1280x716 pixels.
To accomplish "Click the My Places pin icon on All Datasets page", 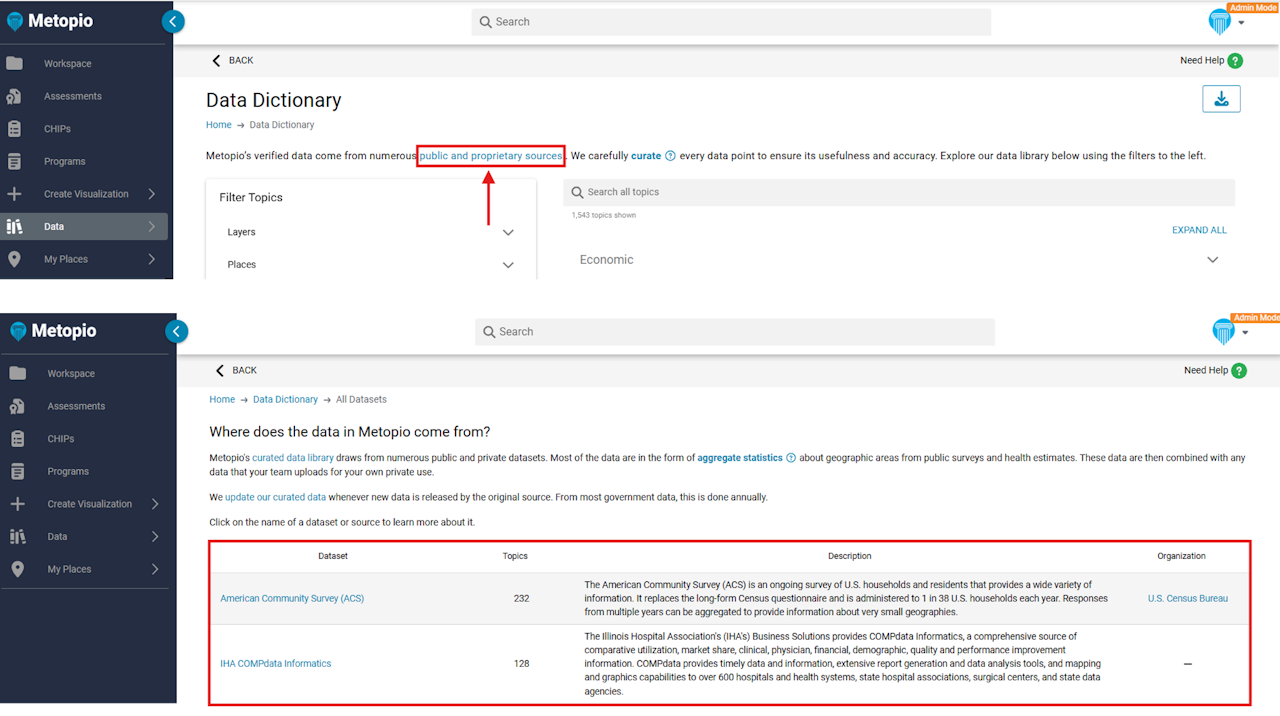I will [x=18, y=569].
